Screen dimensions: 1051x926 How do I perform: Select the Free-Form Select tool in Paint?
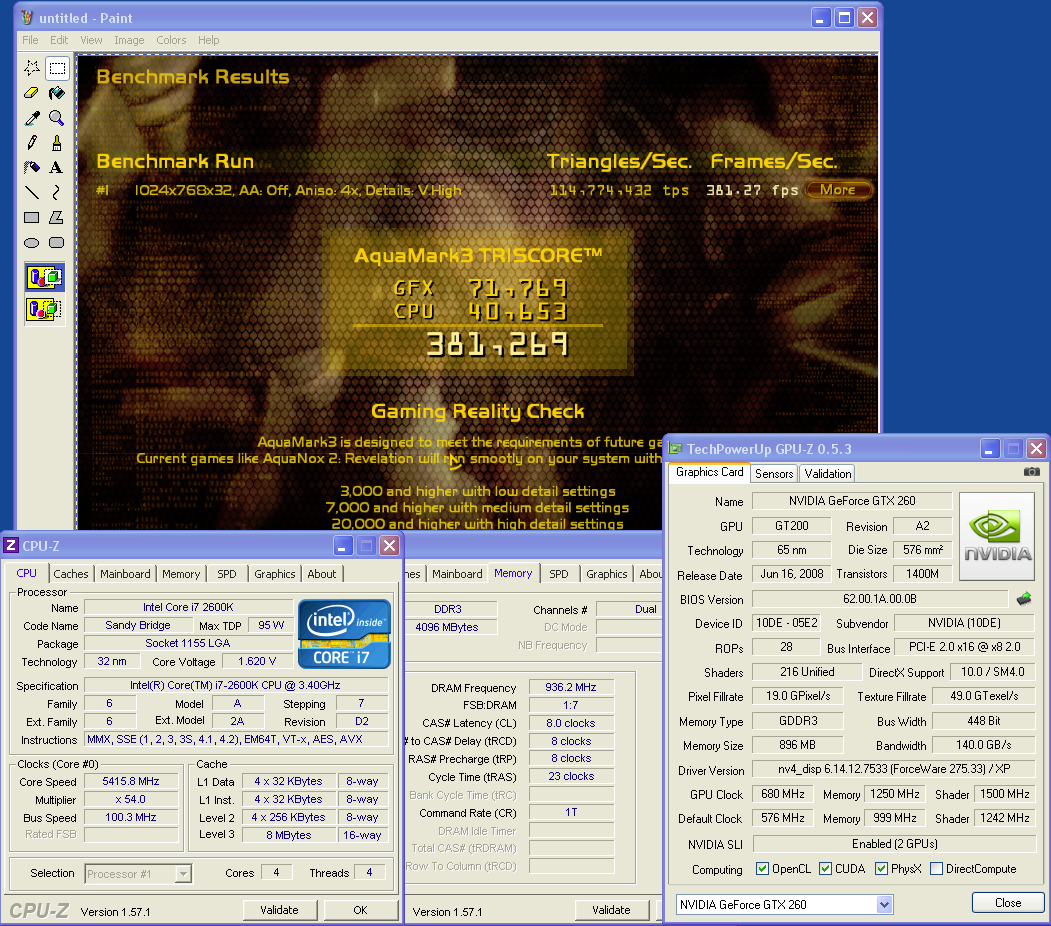coord(32,68)
